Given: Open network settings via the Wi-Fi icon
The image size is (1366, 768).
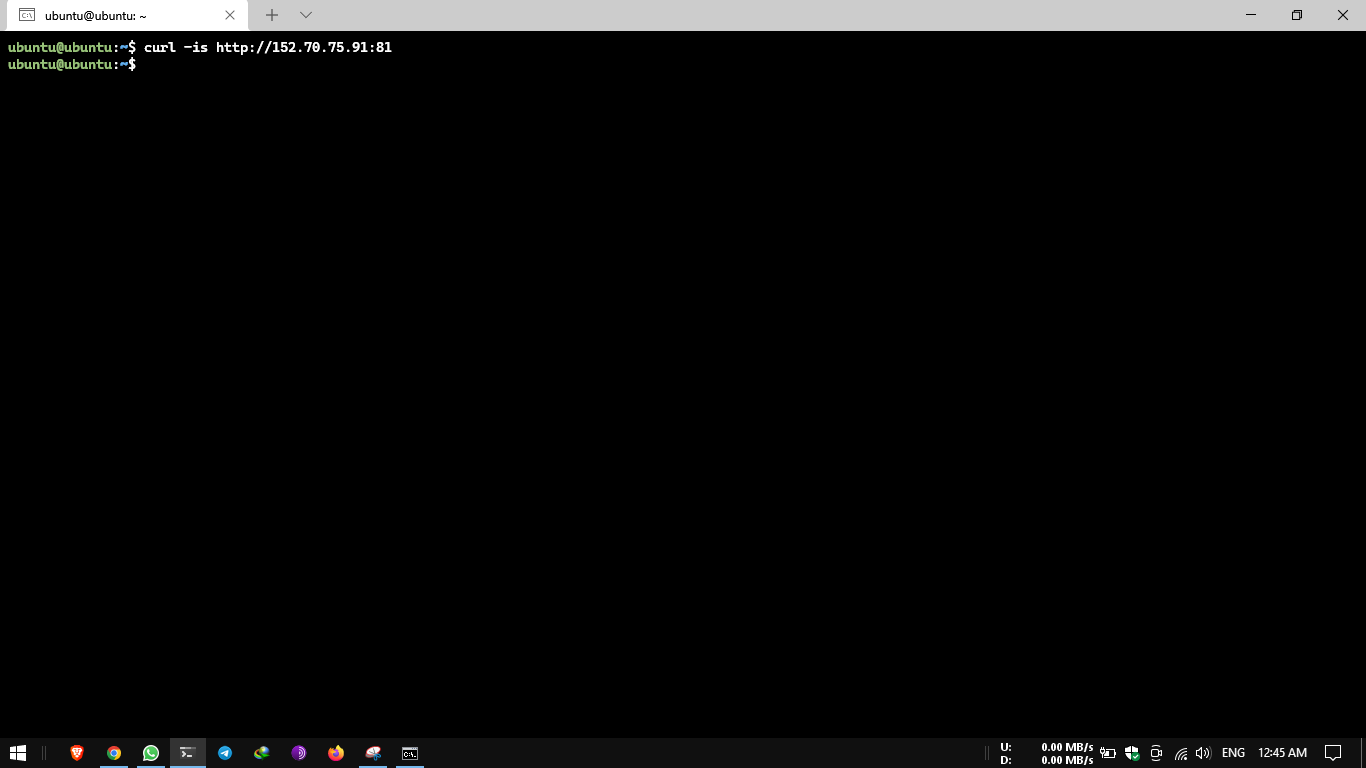Looking at the screenshot, I should point(1181,753).
